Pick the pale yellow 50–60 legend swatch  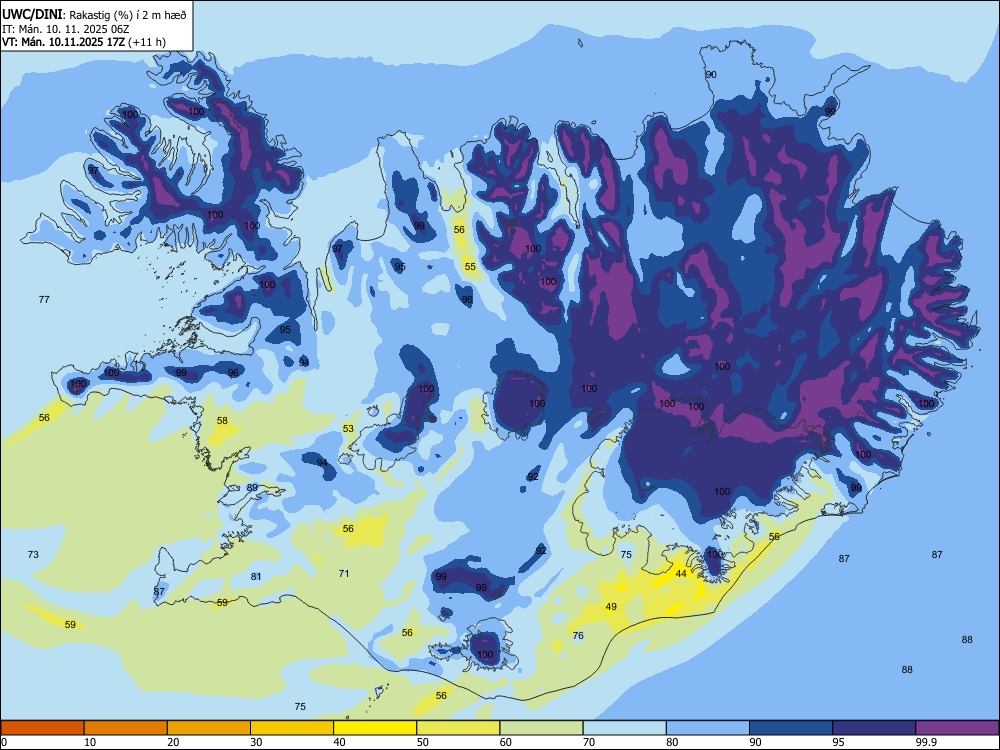458,728
